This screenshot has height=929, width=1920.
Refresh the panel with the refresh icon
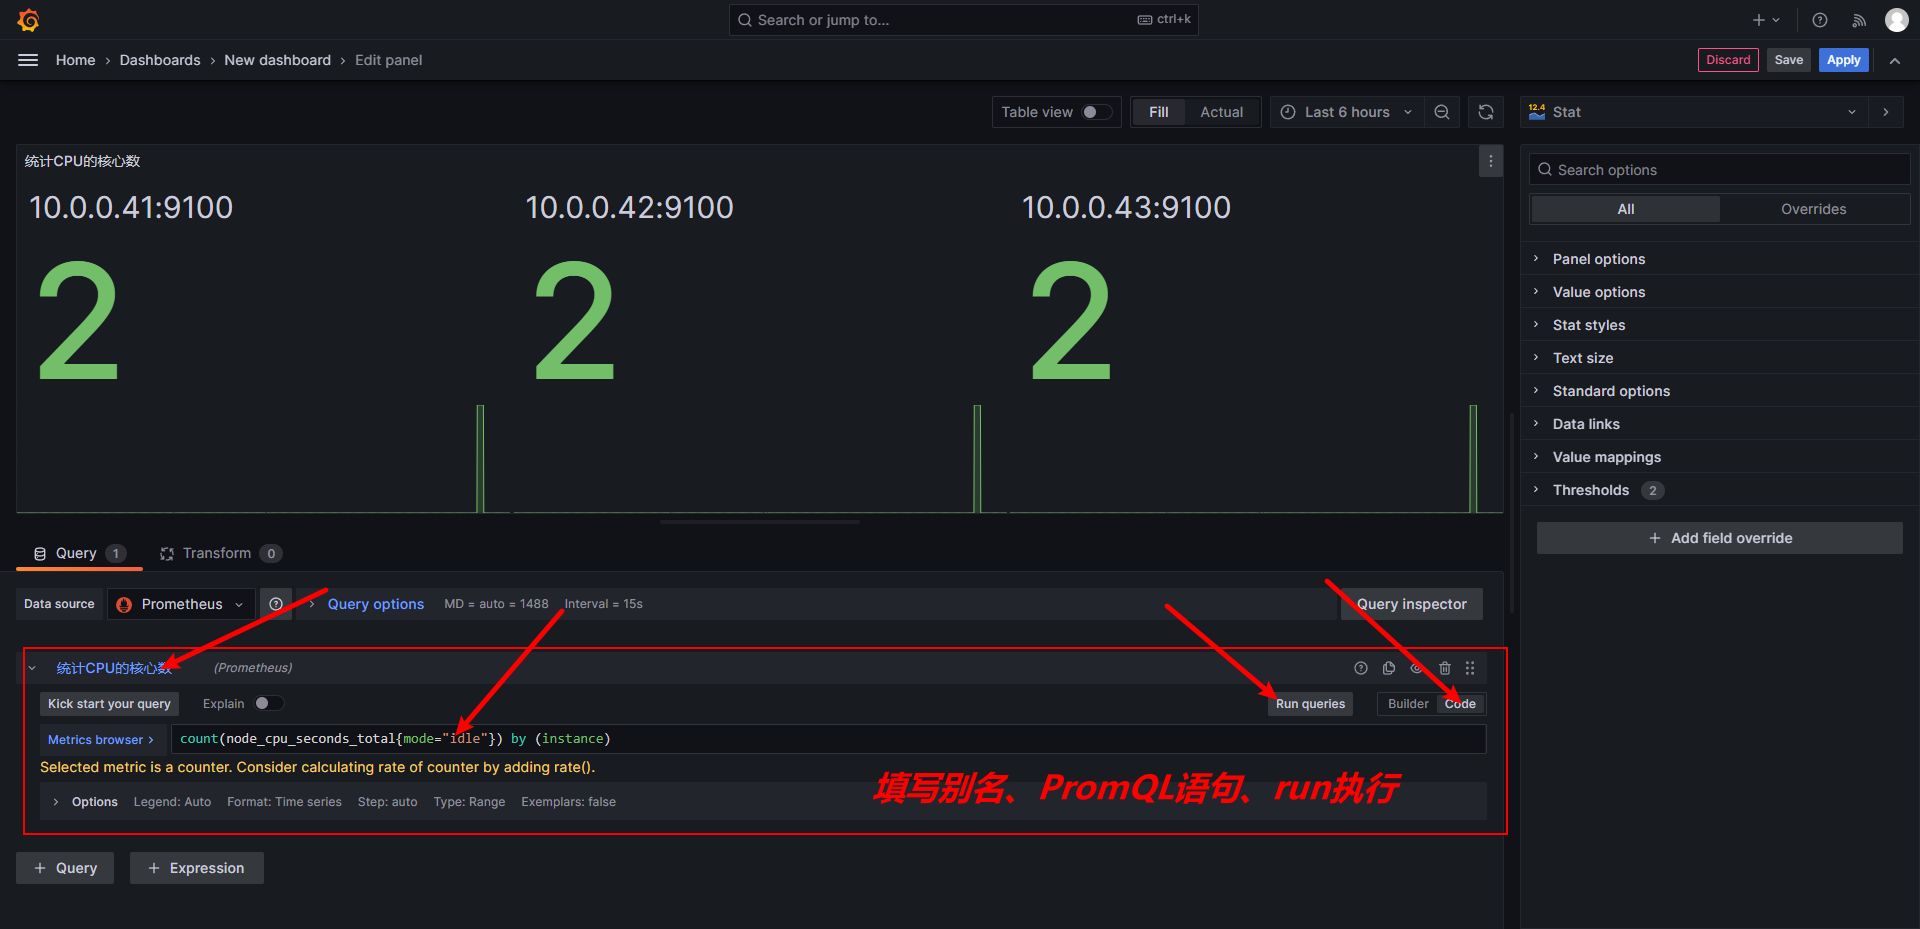1486,112
